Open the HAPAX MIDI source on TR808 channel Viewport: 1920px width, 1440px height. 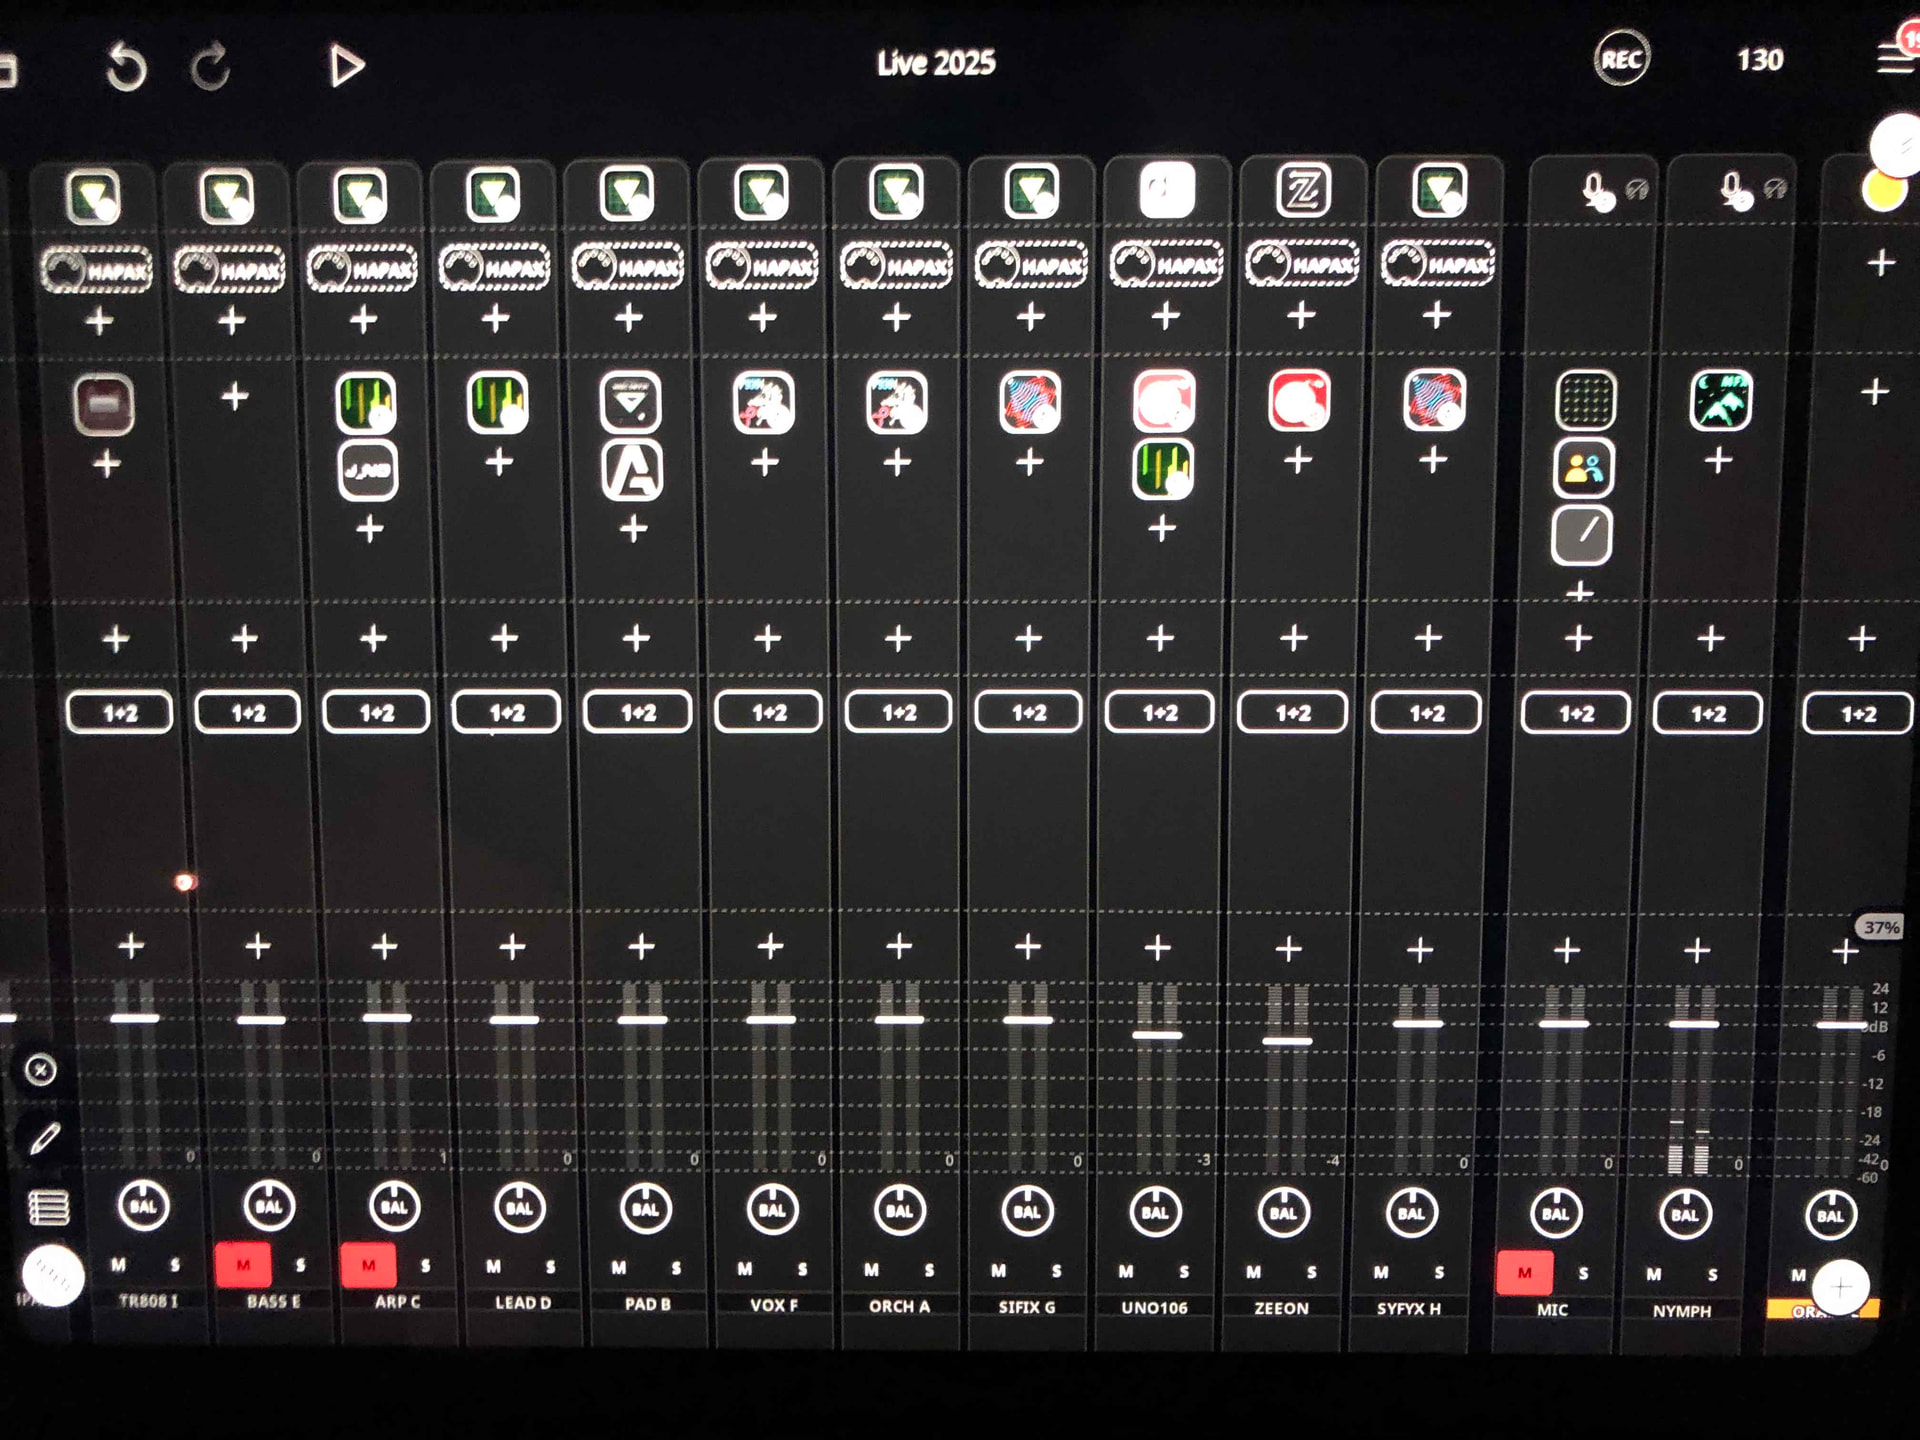97,270
